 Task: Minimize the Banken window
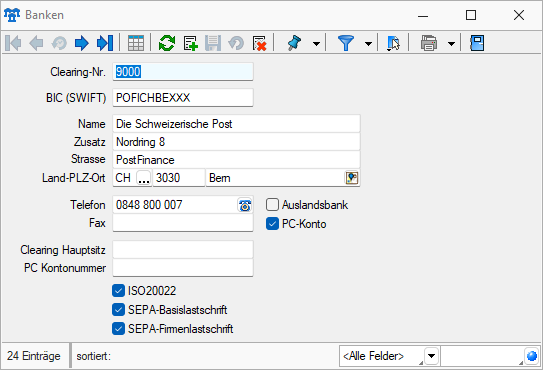[423, 16]
